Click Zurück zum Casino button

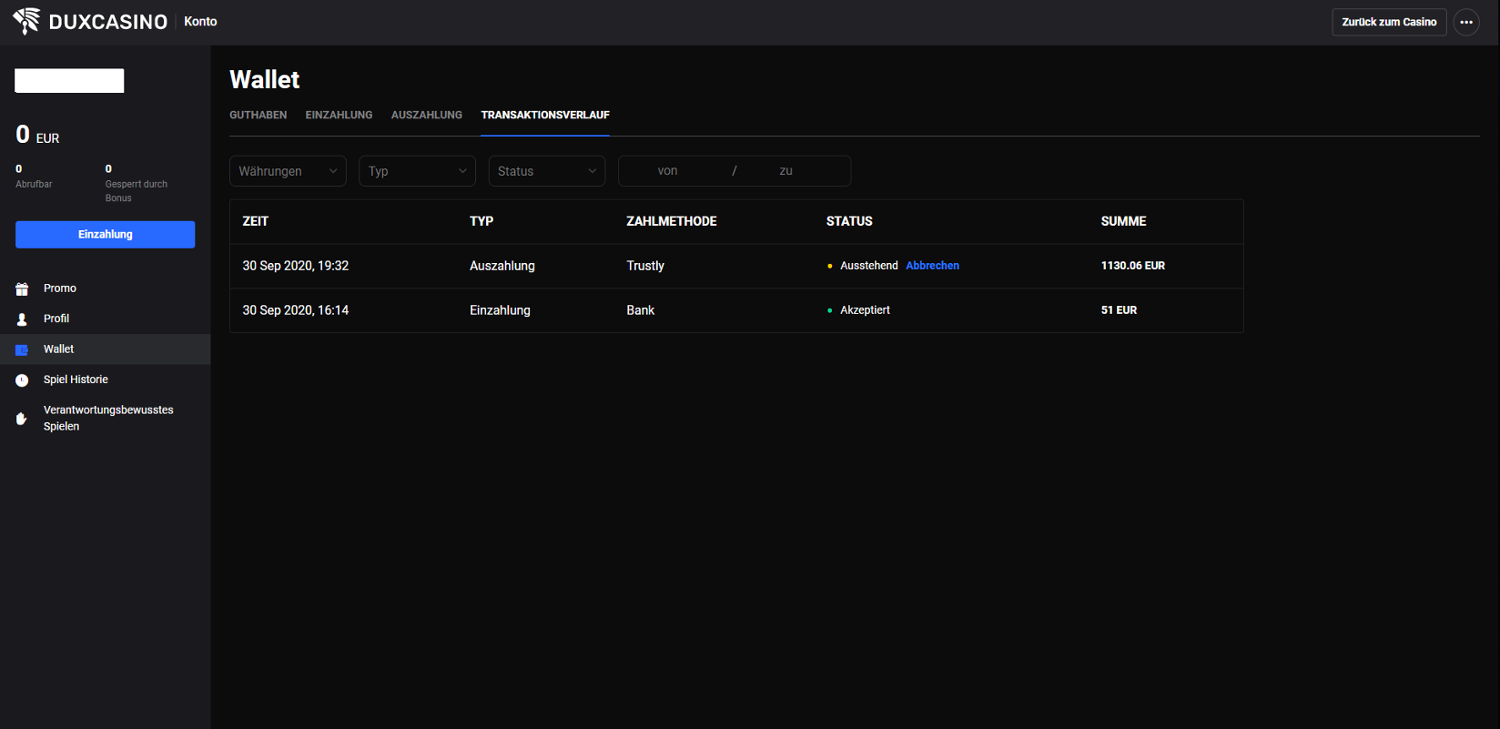tap(1389, 22)
